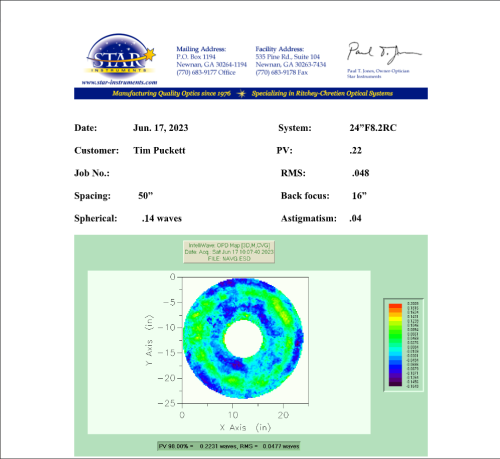
Task: Click the X Axis (in) label
Action: [245, 427]
